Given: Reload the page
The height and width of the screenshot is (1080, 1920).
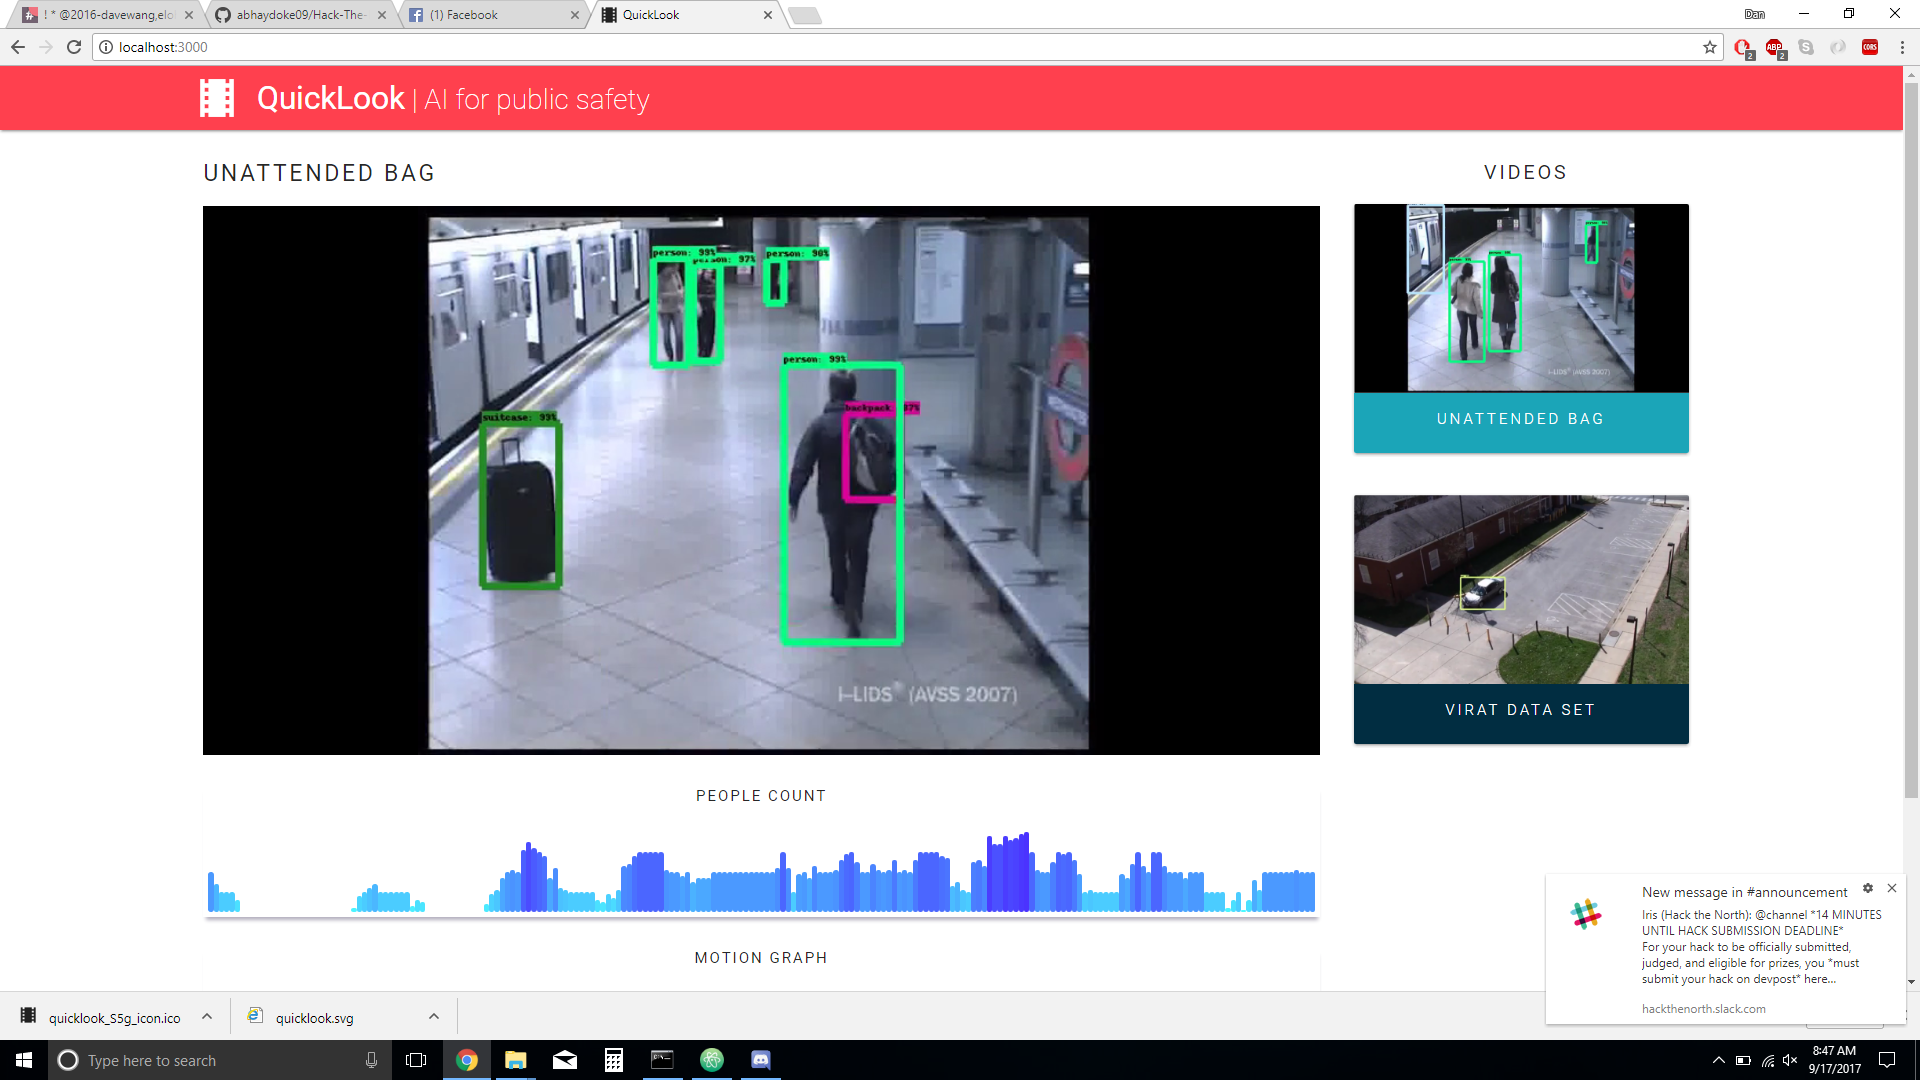Looking at the screenshot, I should [x=74, y=47].
